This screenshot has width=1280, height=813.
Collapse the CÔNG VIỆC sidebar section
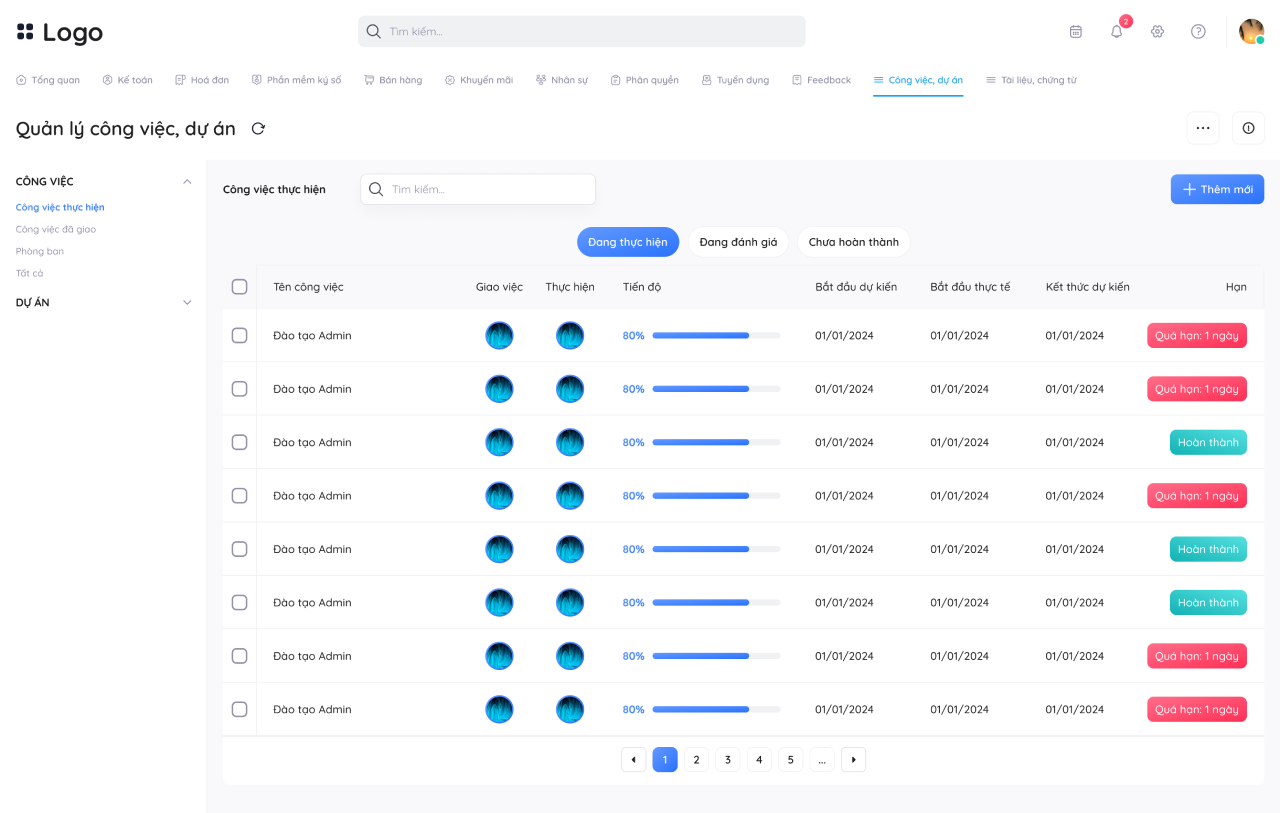[x=187, y=181]
